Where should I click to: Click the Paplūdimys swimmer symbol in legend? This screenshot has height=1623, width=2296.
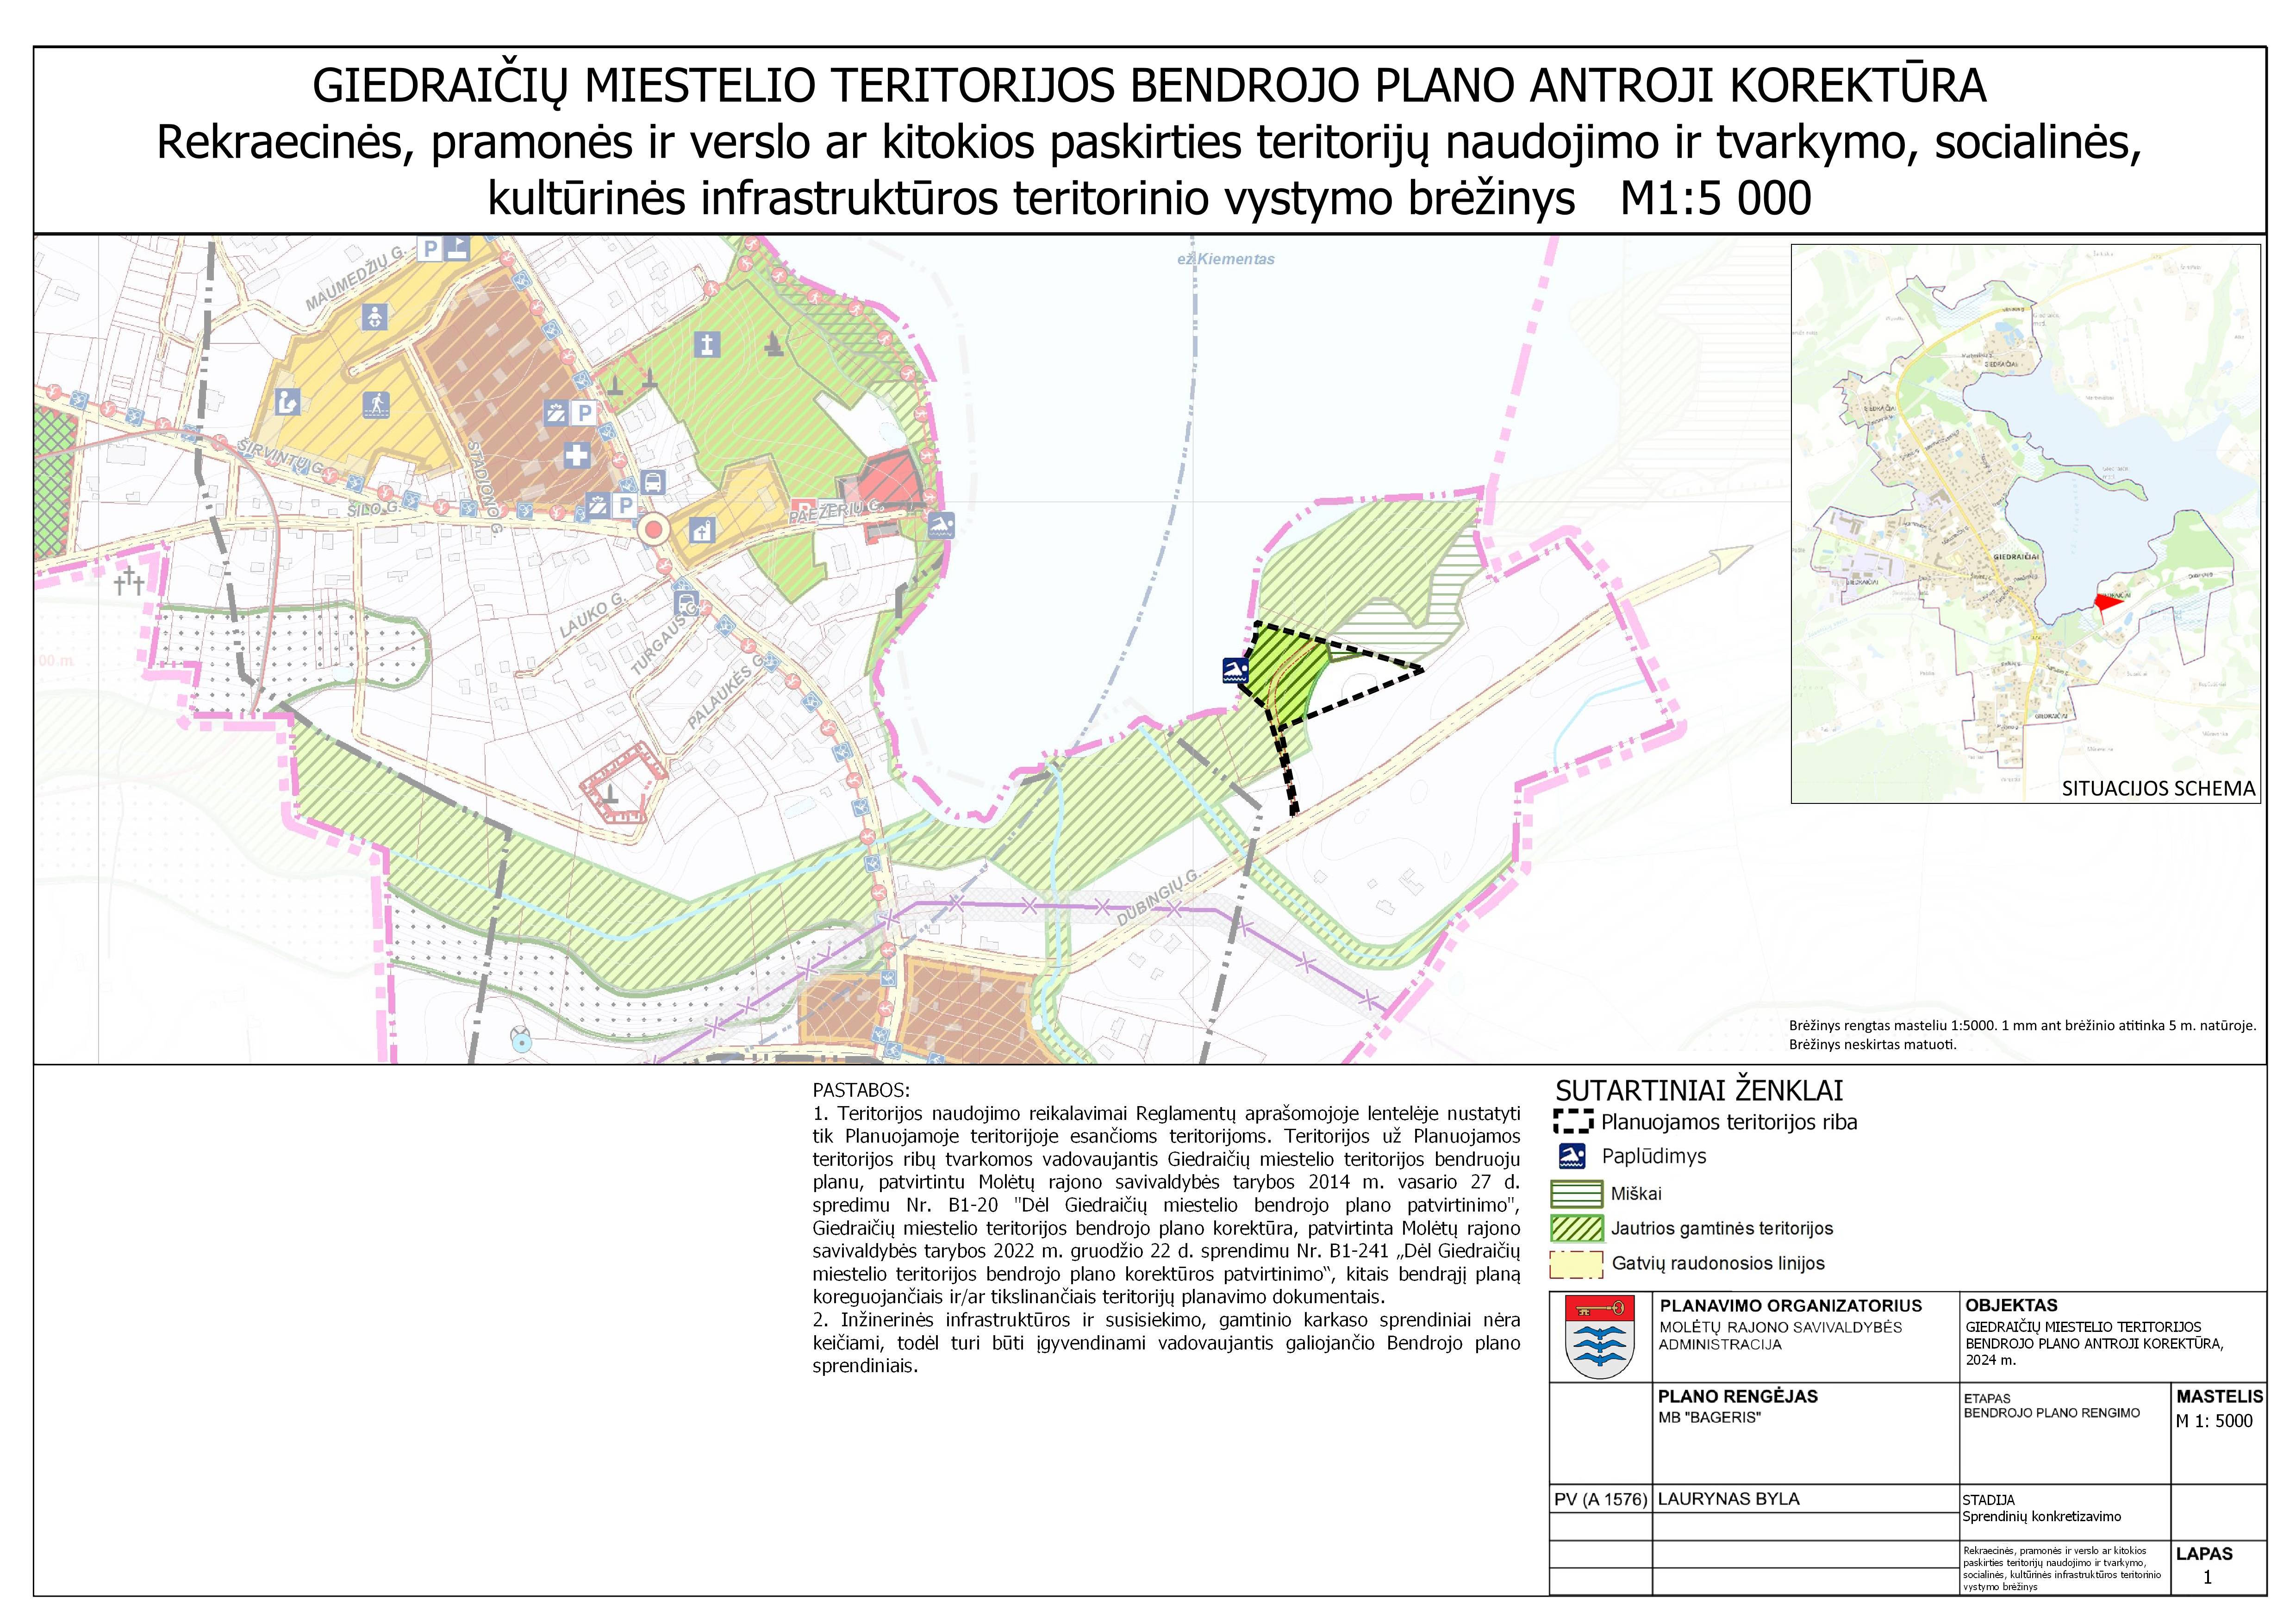click(1572, 1156)
